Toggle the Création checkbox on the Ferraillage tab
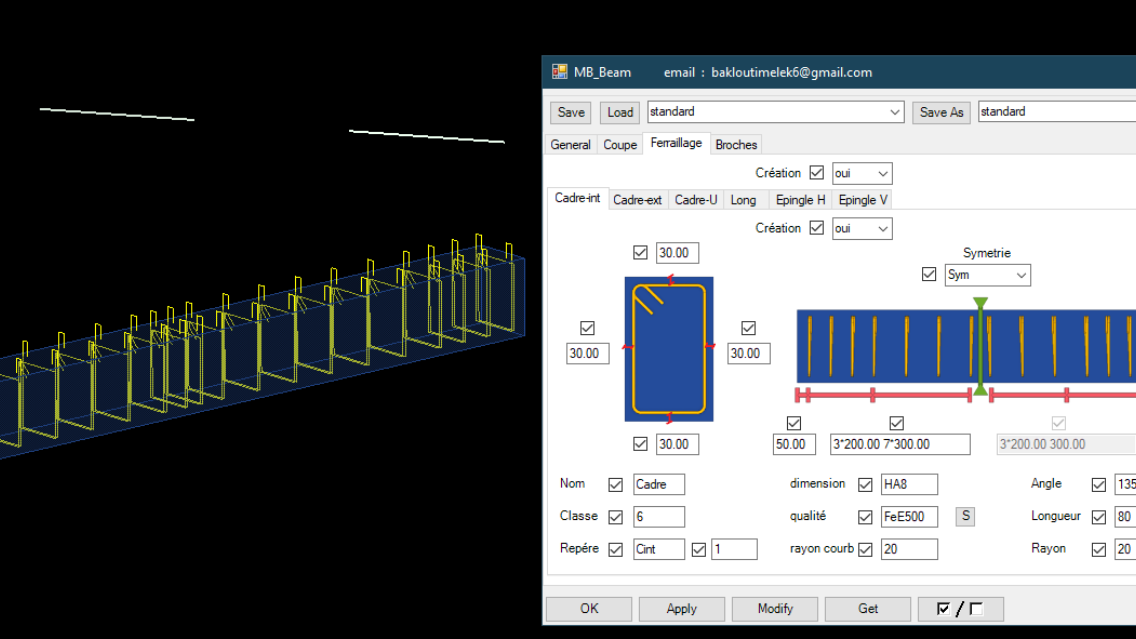This screenshot has height=639, width=1136. pos(817,172)
